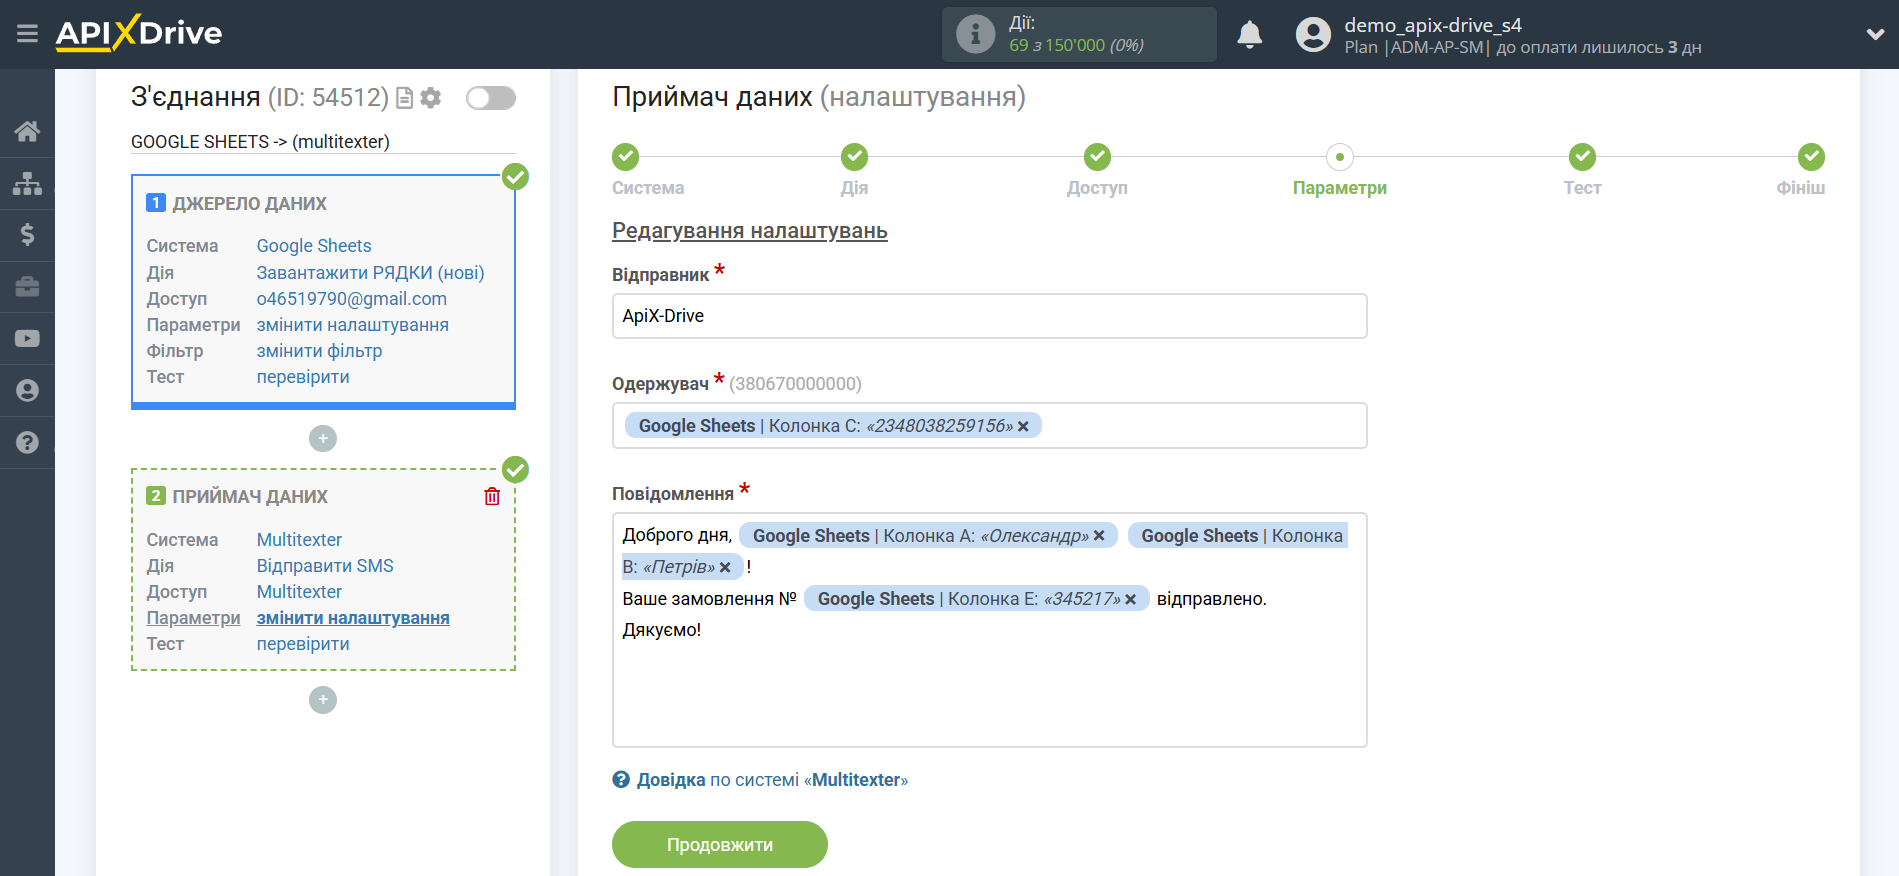1899x876 pixels.
Task: Click the connection name GOOGLE SHEETS -> (multitexter)
Action: pos(260,142)
